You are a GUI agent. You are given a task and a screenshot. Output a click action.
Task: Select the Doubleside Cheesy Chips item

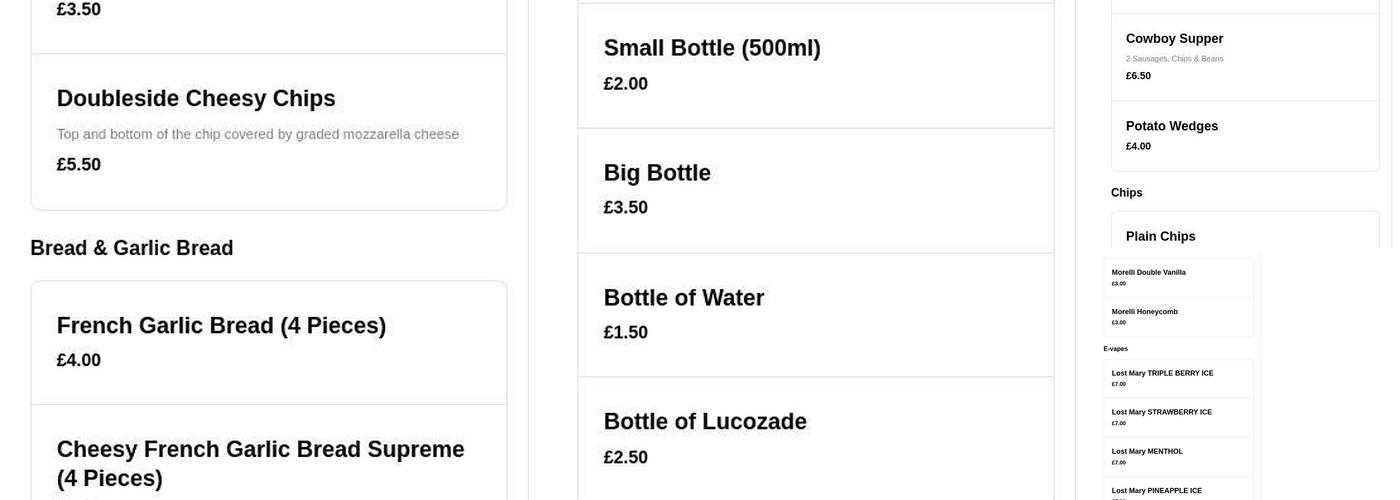[268, 131]
